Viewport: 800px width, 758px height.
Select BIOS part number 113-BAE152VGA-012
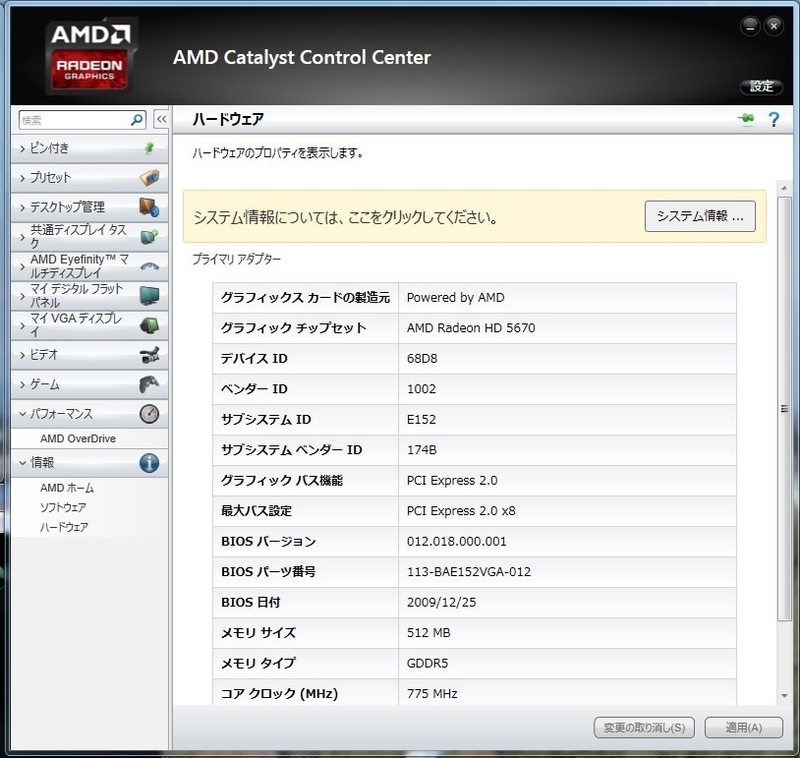point(469,572)
